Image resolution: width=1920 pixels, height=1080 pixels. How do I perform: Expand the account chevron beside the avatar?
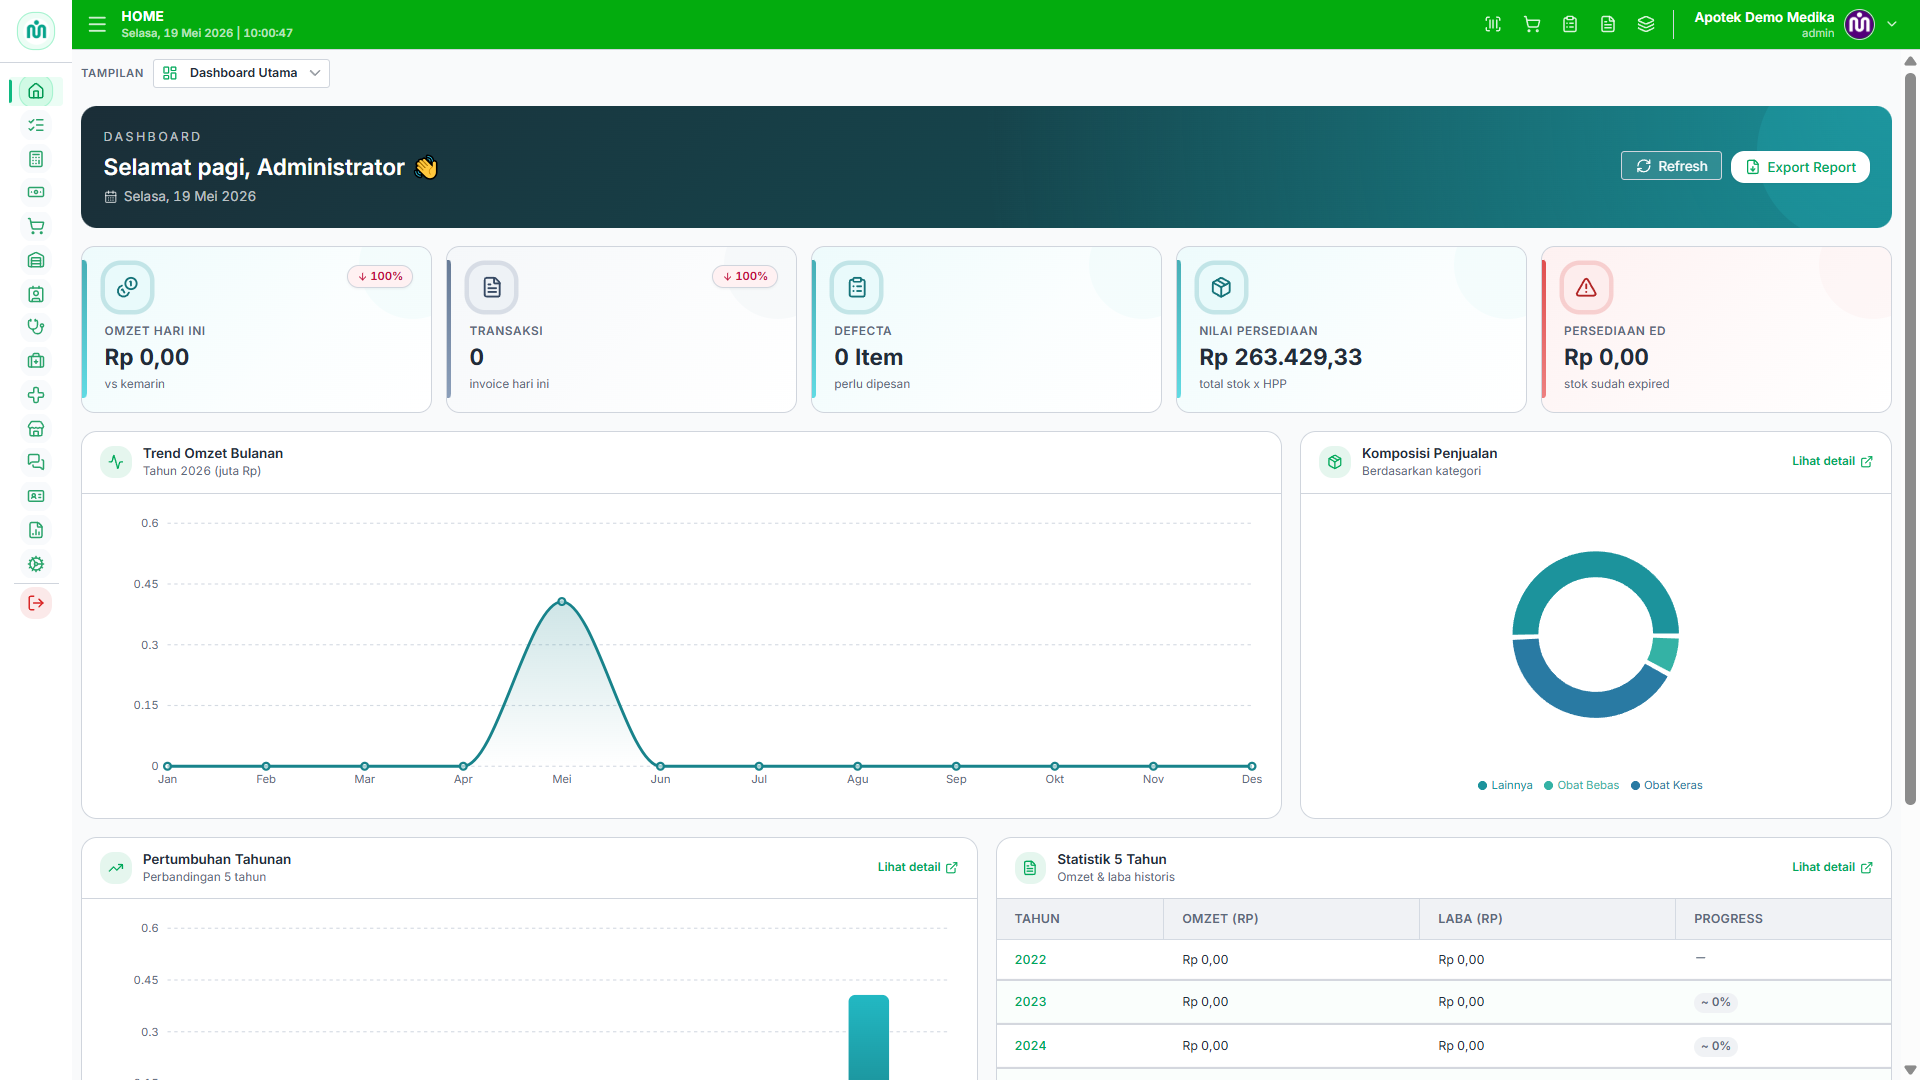[x=1892, y=24]
